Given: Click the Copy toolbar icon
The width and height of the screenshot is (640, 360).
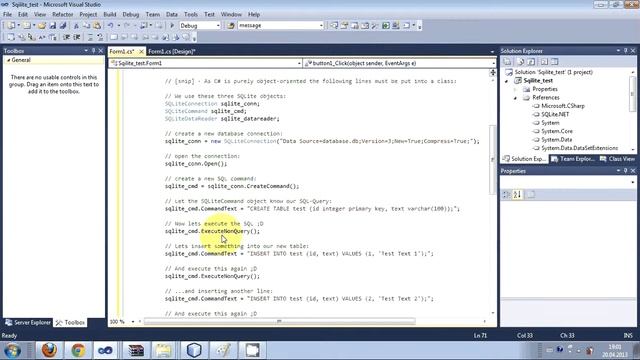Looking at the screenshot, I should tap(87, 26).
